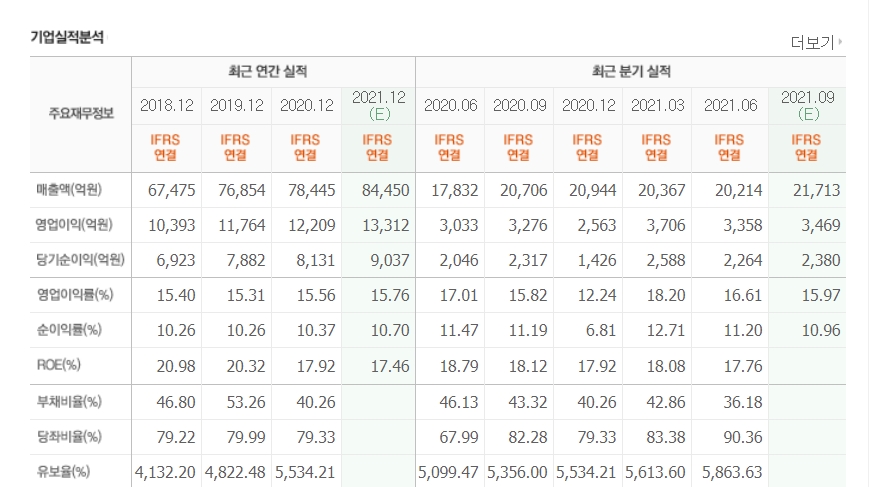Viewport: 869px width, 487px height.
Task: Click the 2020.09 column header
Action: point(519,105)
